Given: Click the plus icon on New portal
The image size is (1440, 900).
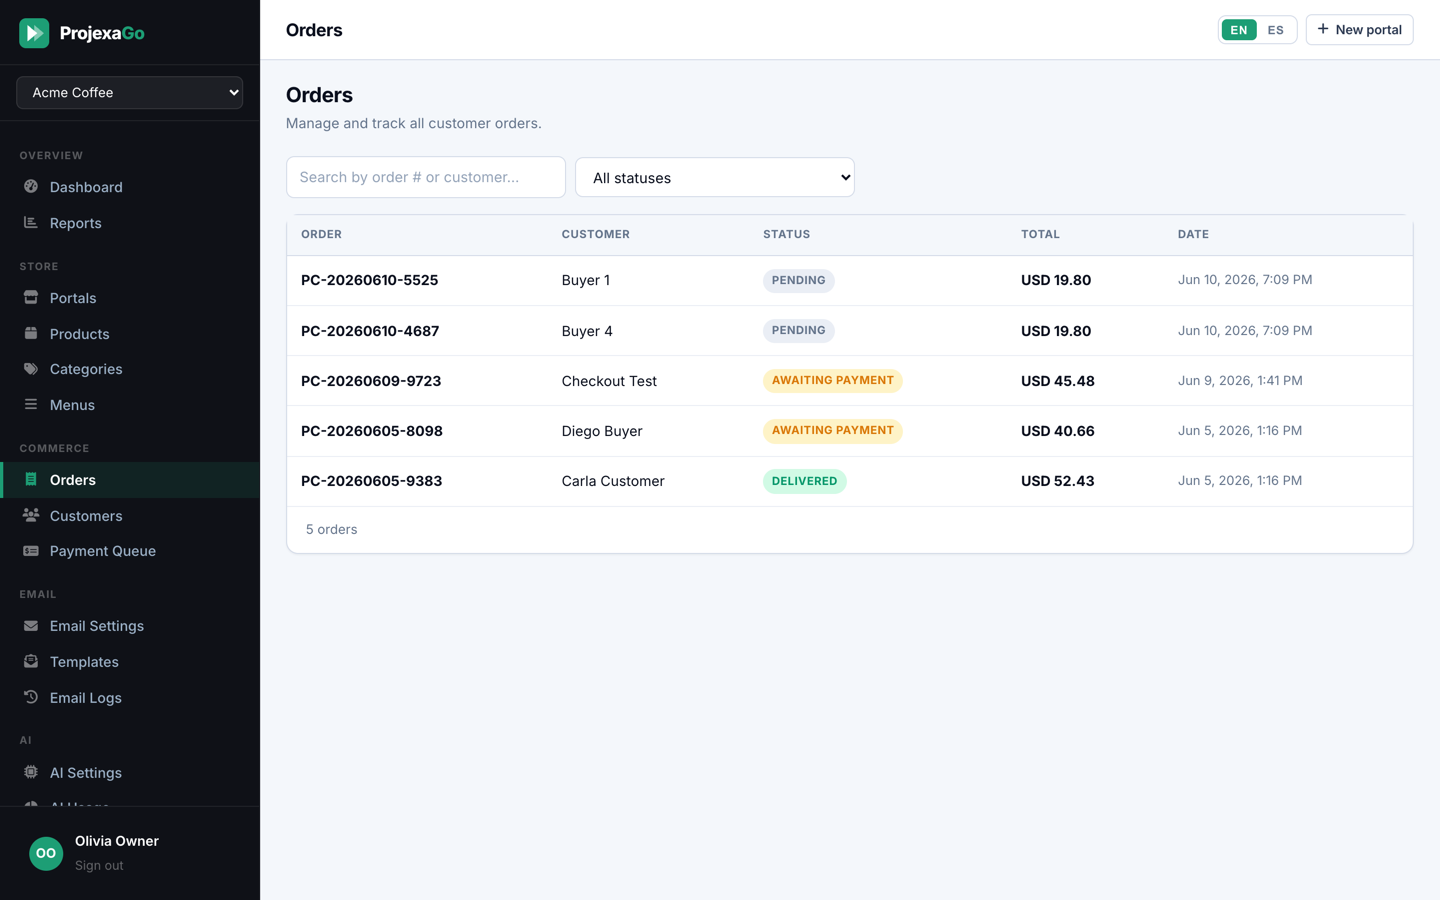Looking at the screenshot, I should (x=1323, y=29).
